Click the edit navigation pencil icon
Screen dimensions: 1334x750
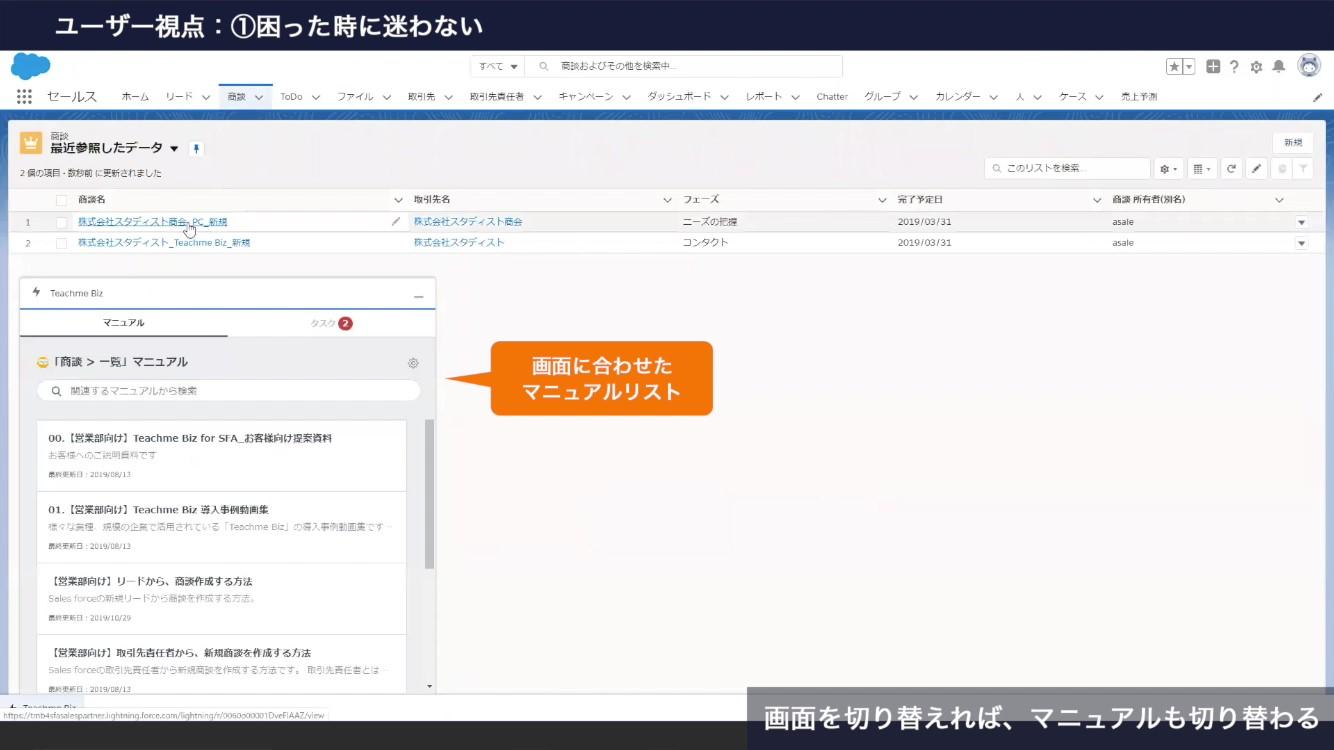point(1317,98)
